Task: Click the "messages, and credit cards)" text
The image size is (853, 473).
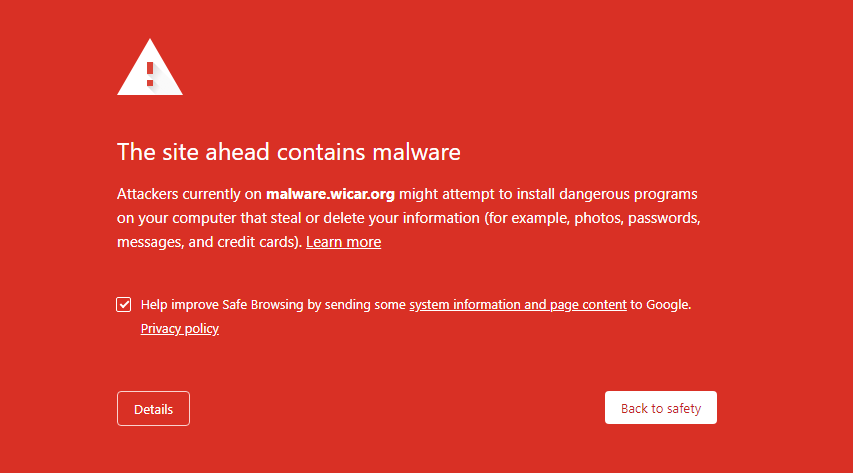Action: tap(209, 242)
